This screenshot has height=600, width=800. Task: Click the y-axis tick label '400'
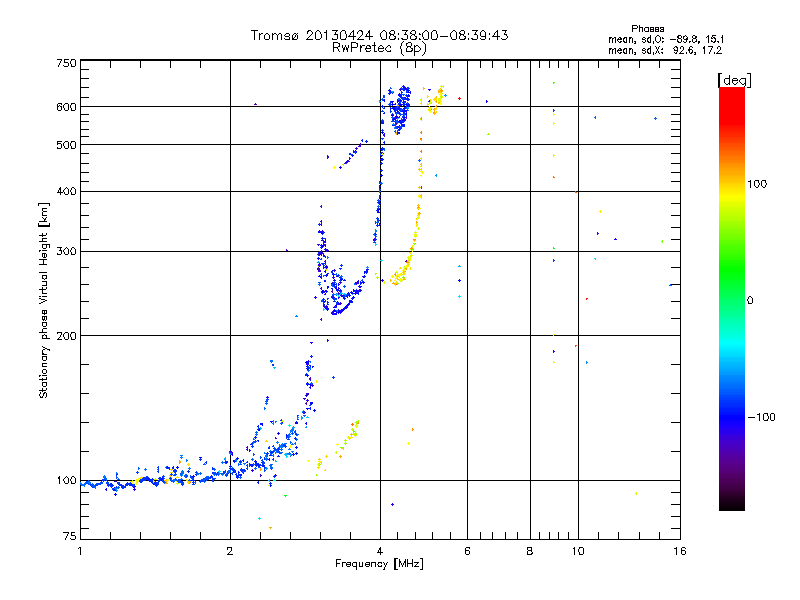(x=66, y=191)
